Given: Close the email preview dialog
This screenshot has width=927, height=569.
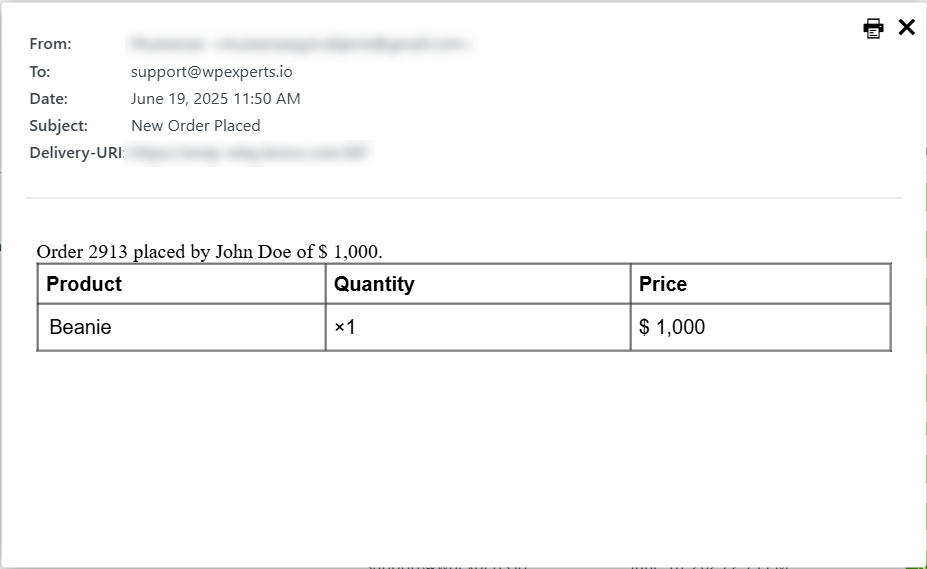Looking at the screenshot, I should [x=907, y=27].
